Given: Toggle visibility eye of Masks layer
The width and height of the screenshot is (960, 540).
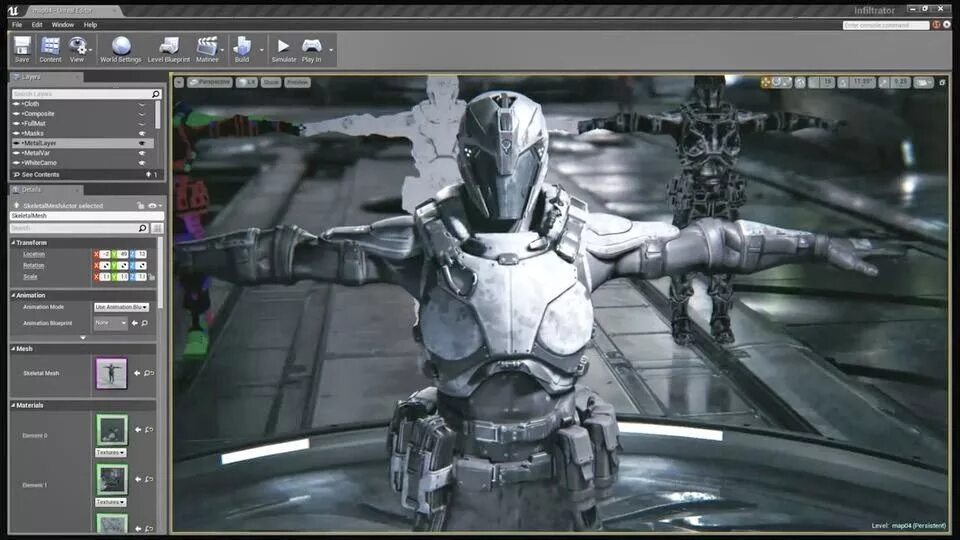Looking at the screenshot, I should point(142,133).
